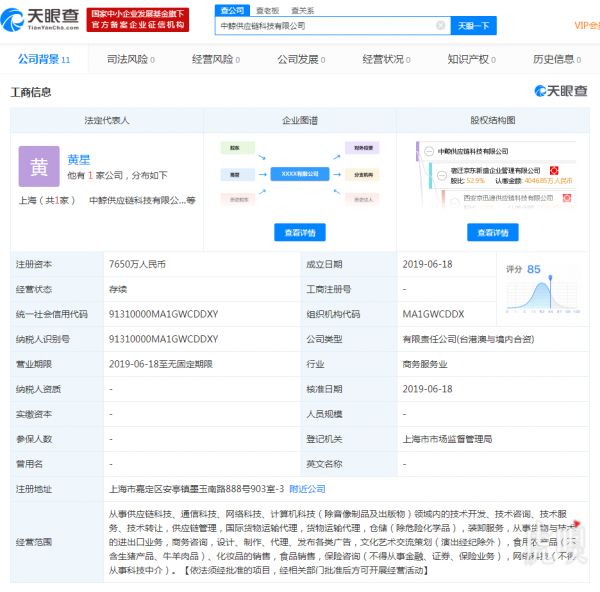Click the Tianyancha logo in header

click(x=42, y=18)
